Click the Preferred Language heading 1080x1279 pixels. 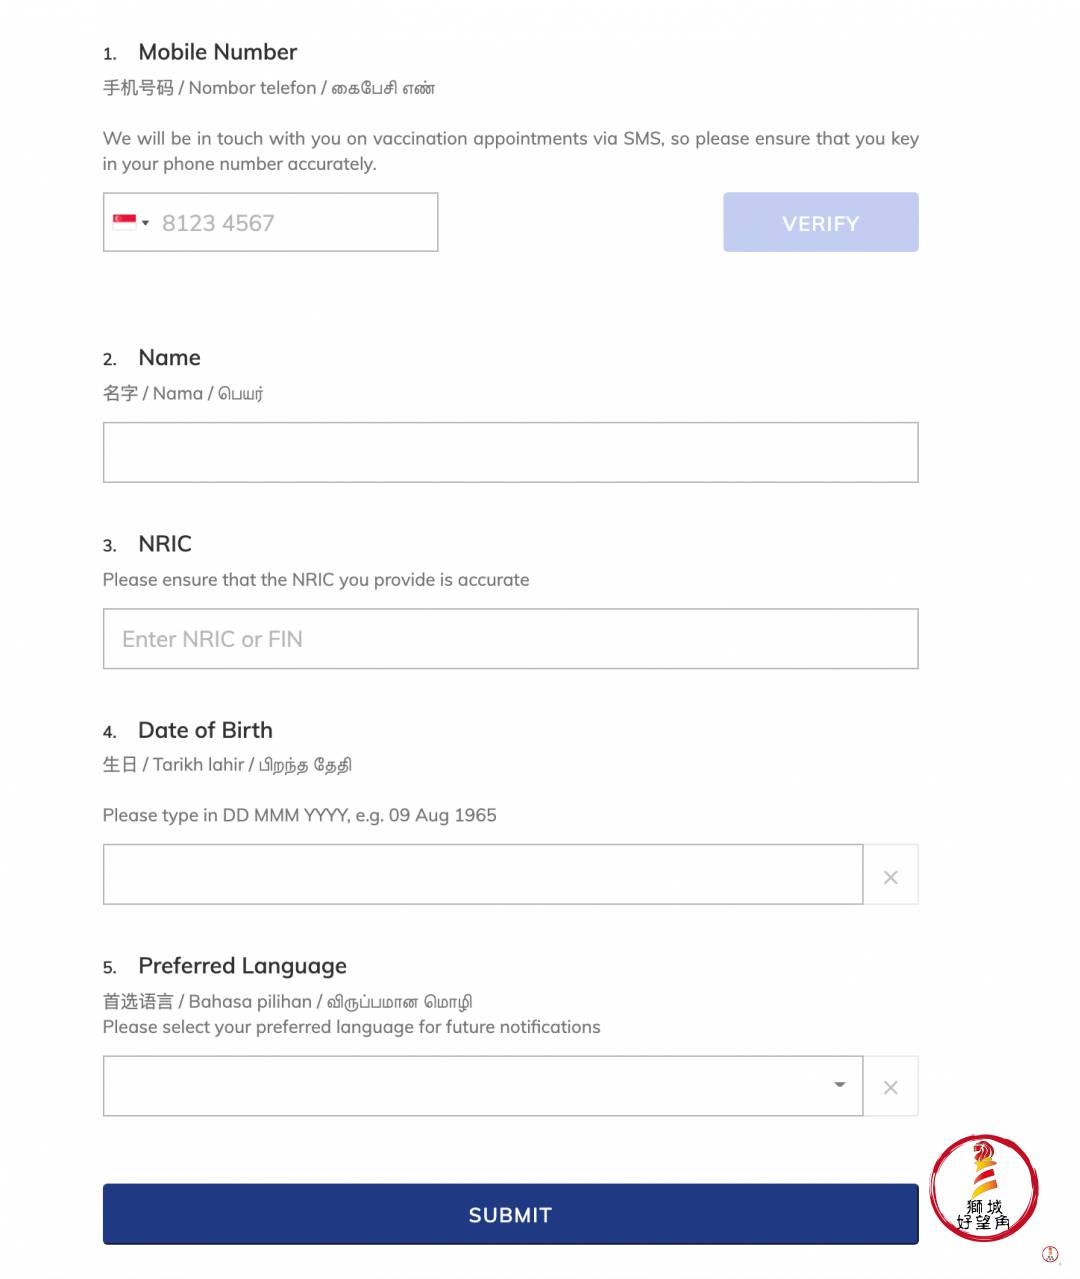pyautogui.click(x=242, y=966)
